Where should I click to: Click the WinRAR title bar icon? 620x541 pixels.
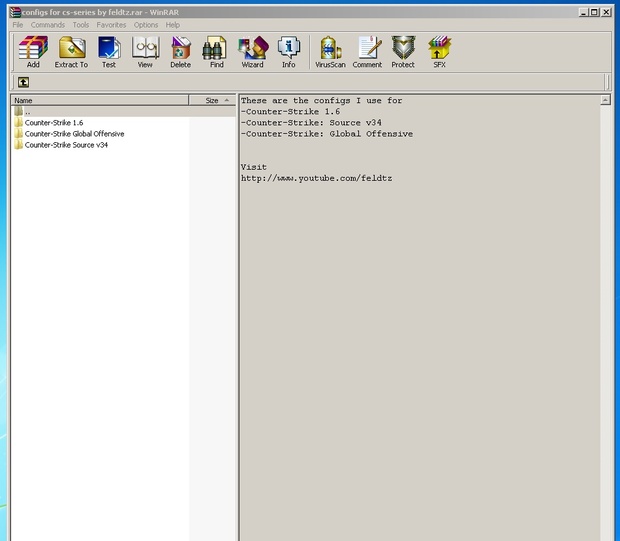[15, 12]
